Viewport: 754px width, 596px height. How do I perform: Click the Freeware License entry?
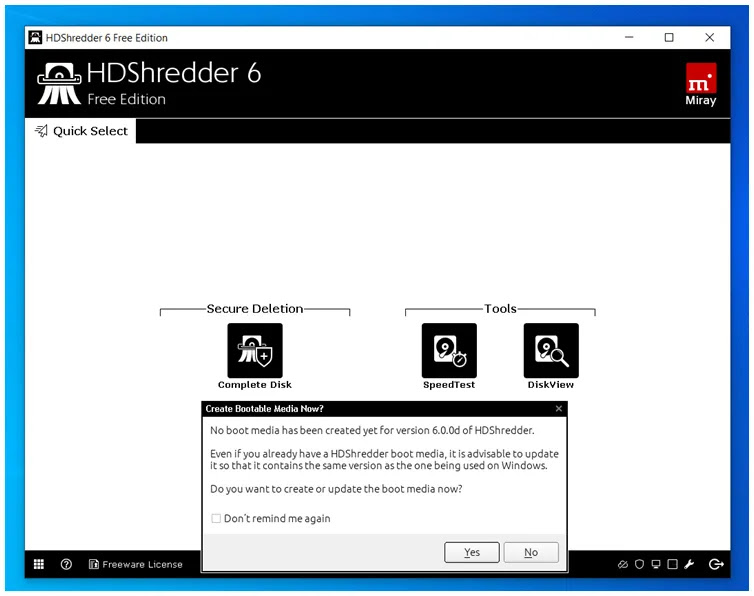coord(136,564)
